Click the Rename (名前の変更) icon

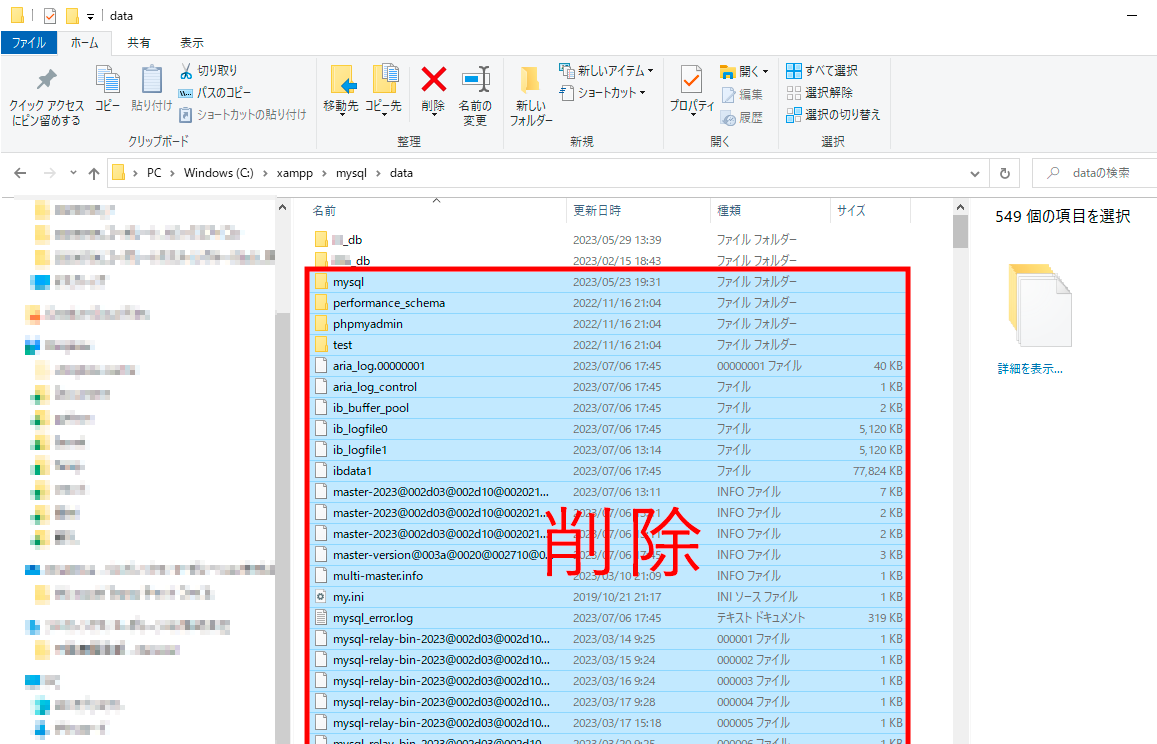[475, 80]
